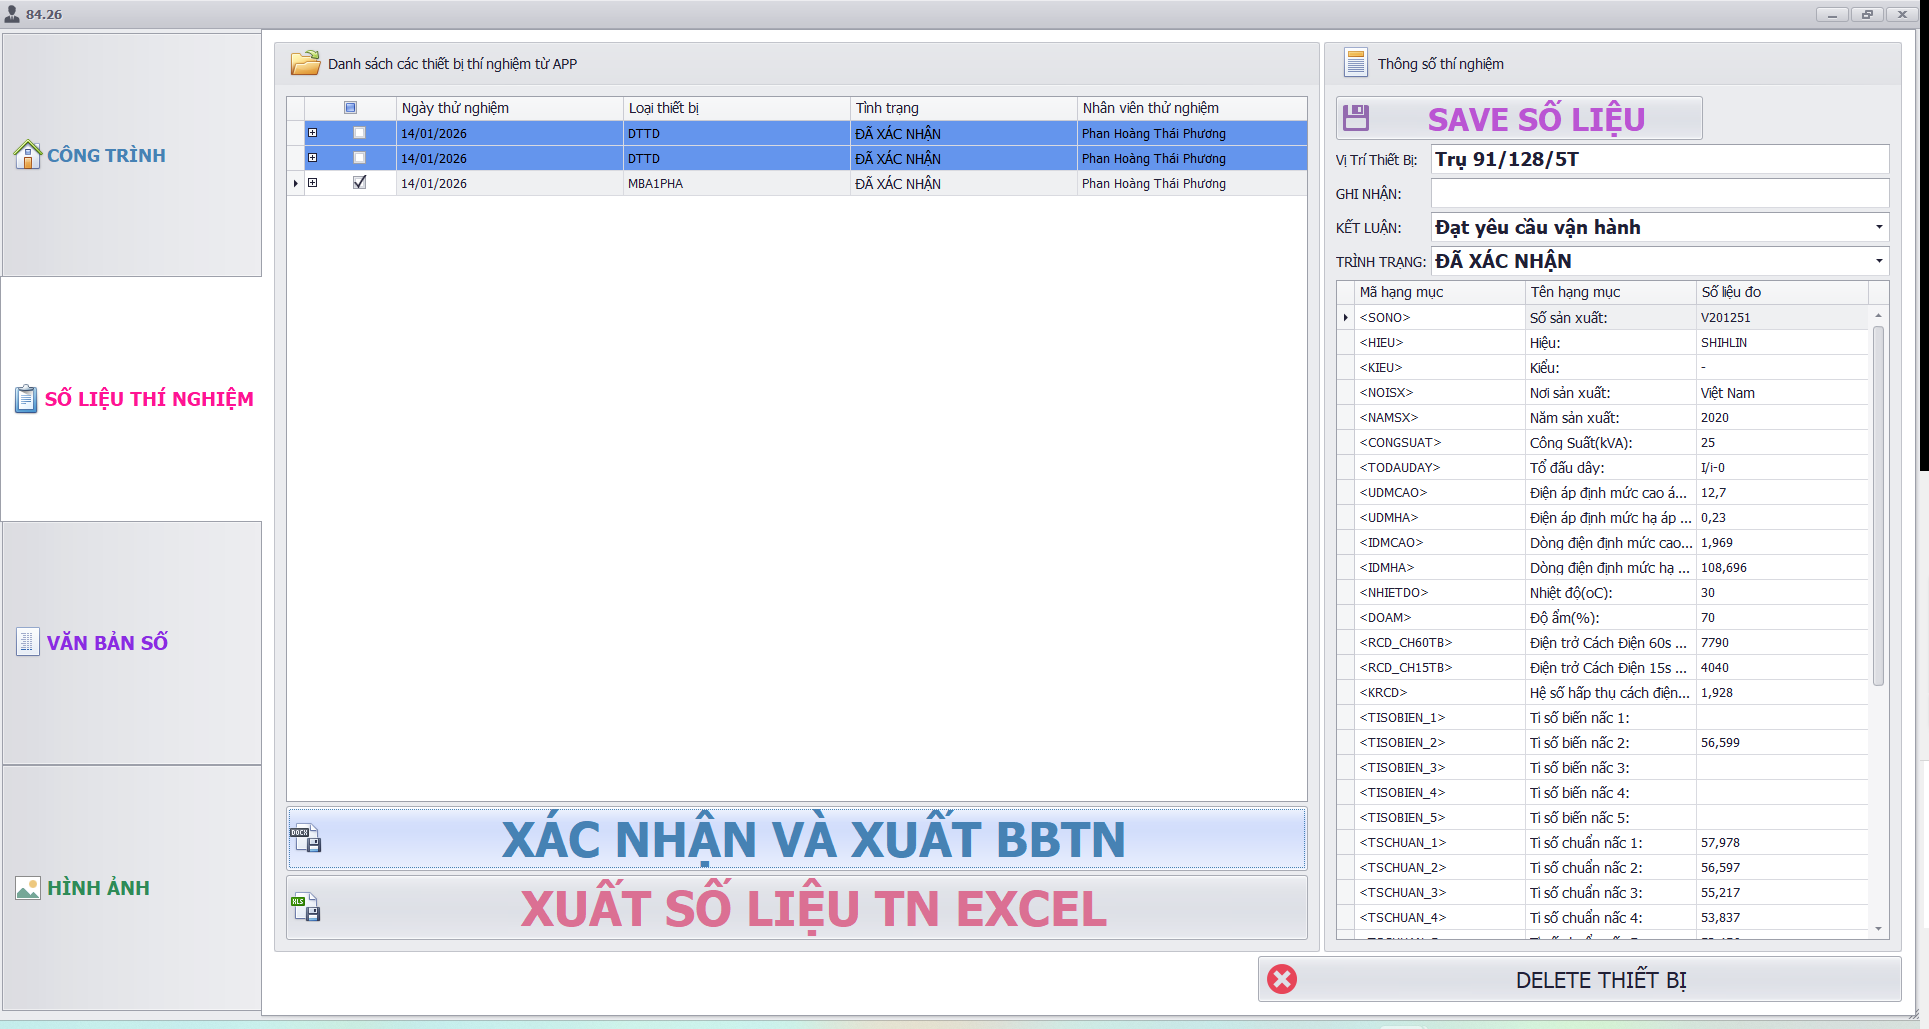Open the TRÌNH TRẠNG dropdown
1929x1029 pixels.
point(1878,261)
